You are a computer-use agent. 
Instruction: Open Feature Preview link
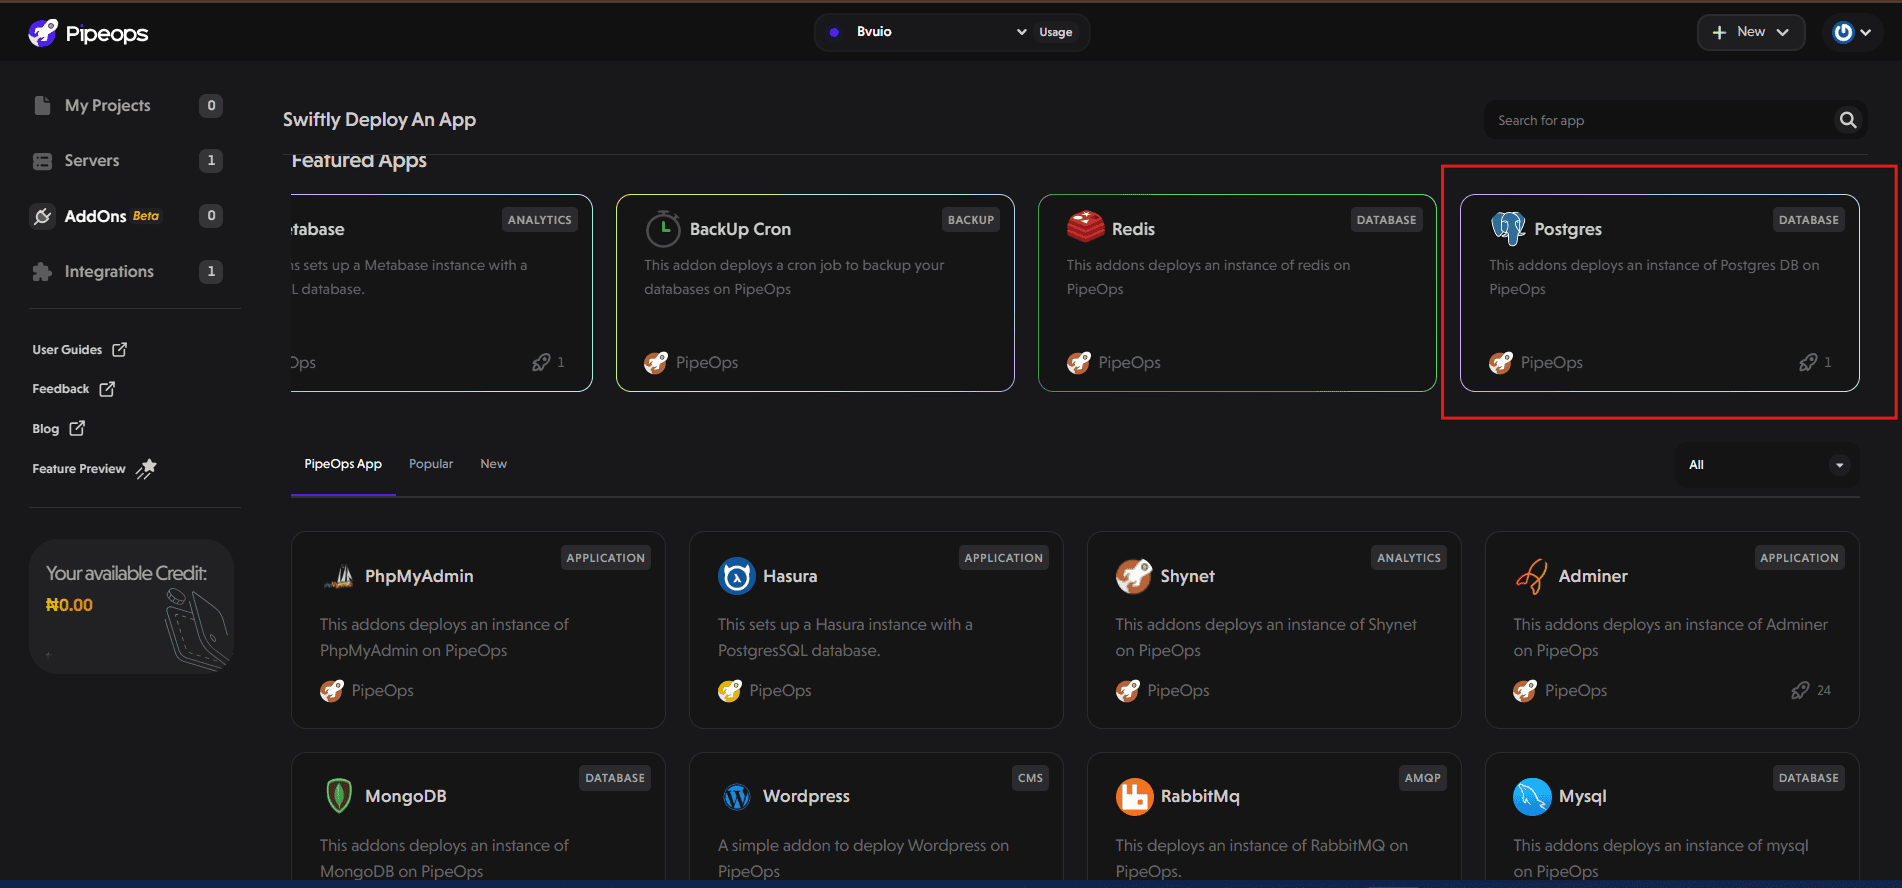[x=94, y=468]
